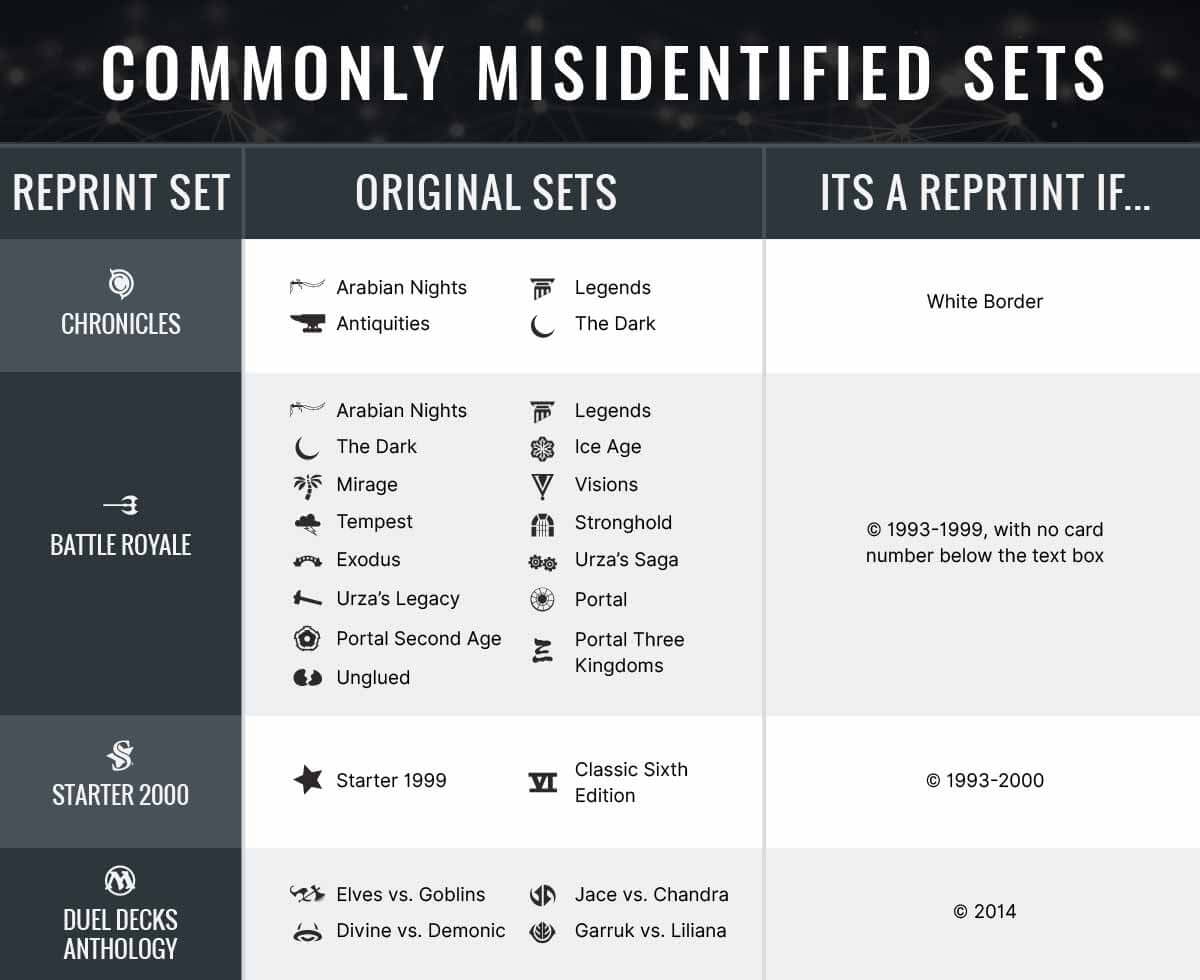Viewport: 1200px width, 980px height.
Task: Click the Starter 2000 S-shaped icon
Action: pos(121,755)
